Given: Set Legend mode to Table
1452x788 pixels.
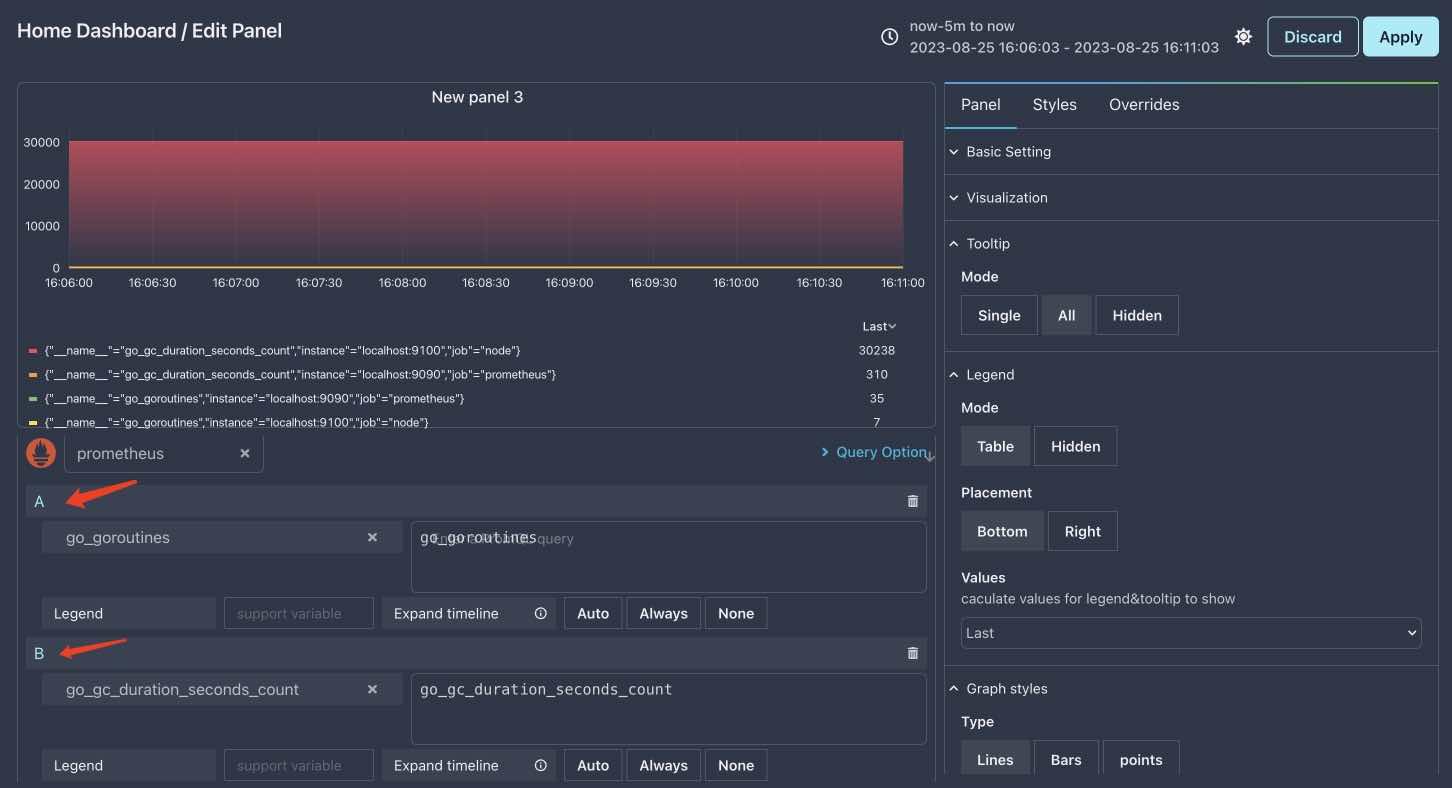Looking at the screenshot, I should coord(995,446).
